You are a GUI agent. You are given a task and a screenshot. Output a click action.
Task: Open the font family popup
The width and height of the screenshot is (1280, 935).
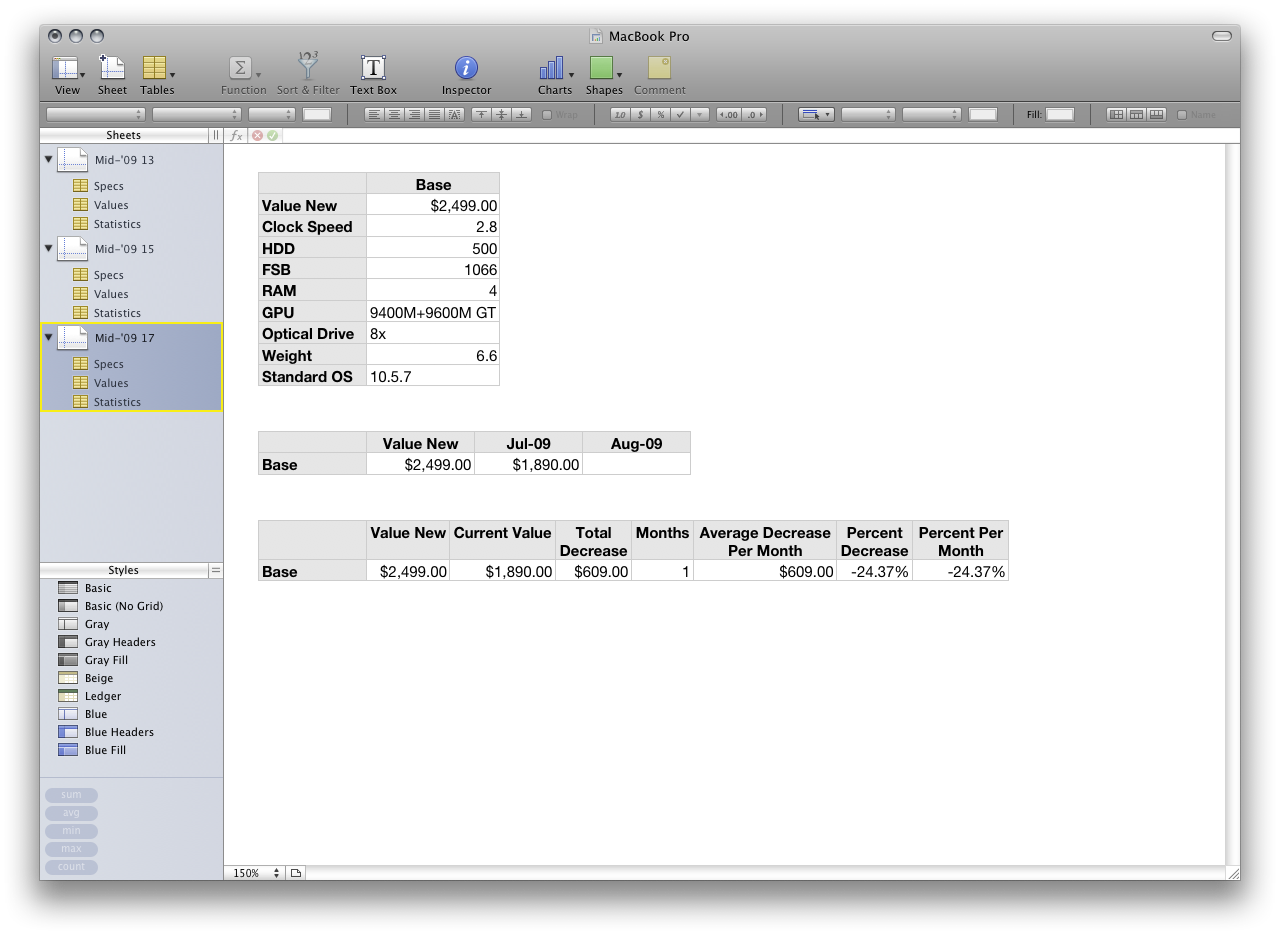(96, 115)
